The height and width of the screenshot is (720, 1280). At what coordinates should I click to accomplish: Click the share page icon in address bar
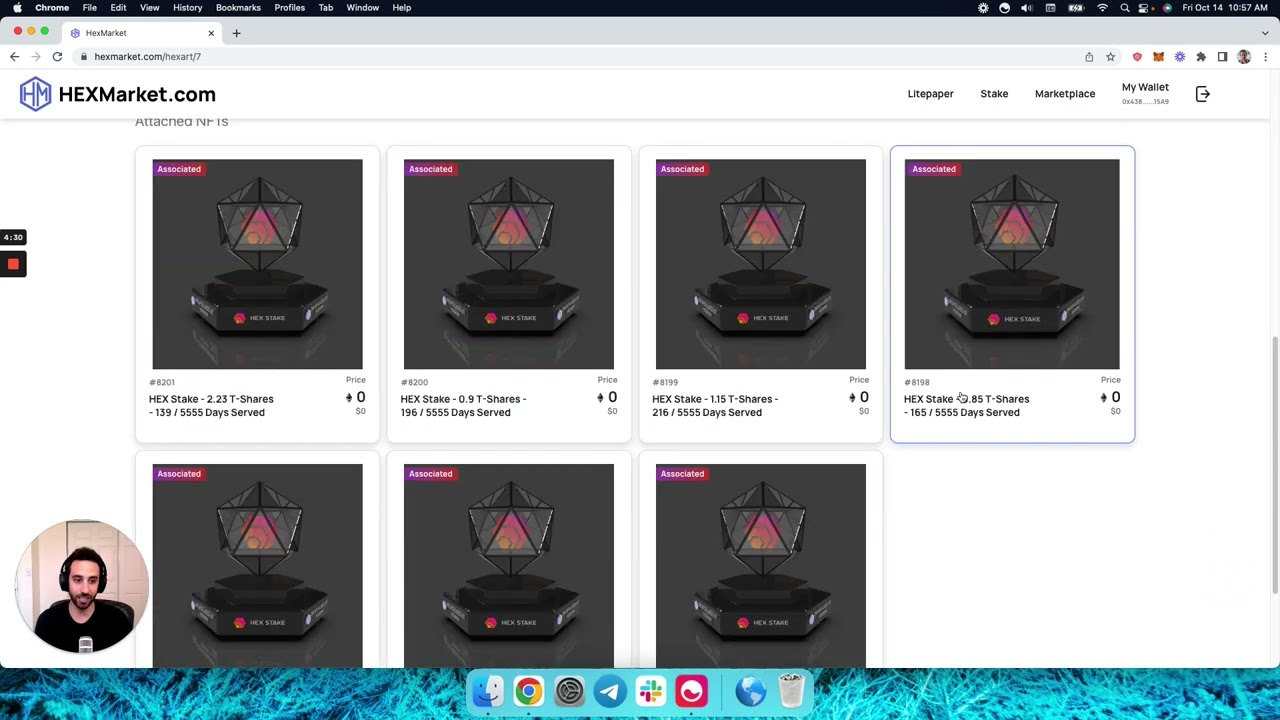[1089, 57]
